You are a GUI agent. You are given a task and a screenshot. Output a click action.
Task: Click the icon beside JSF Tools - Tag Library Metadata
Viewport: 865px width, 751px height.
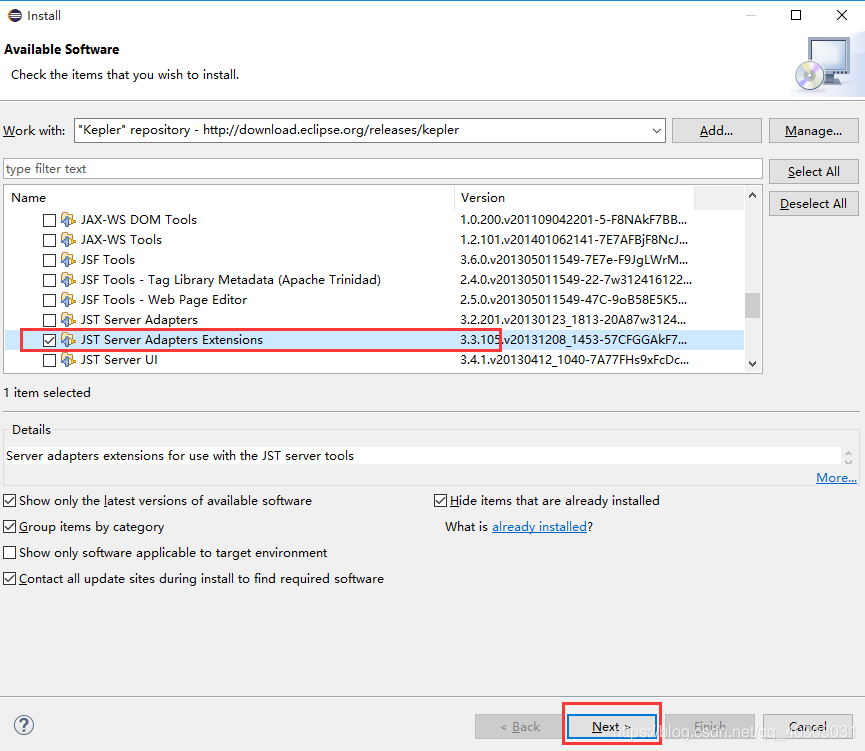[68, 280]
